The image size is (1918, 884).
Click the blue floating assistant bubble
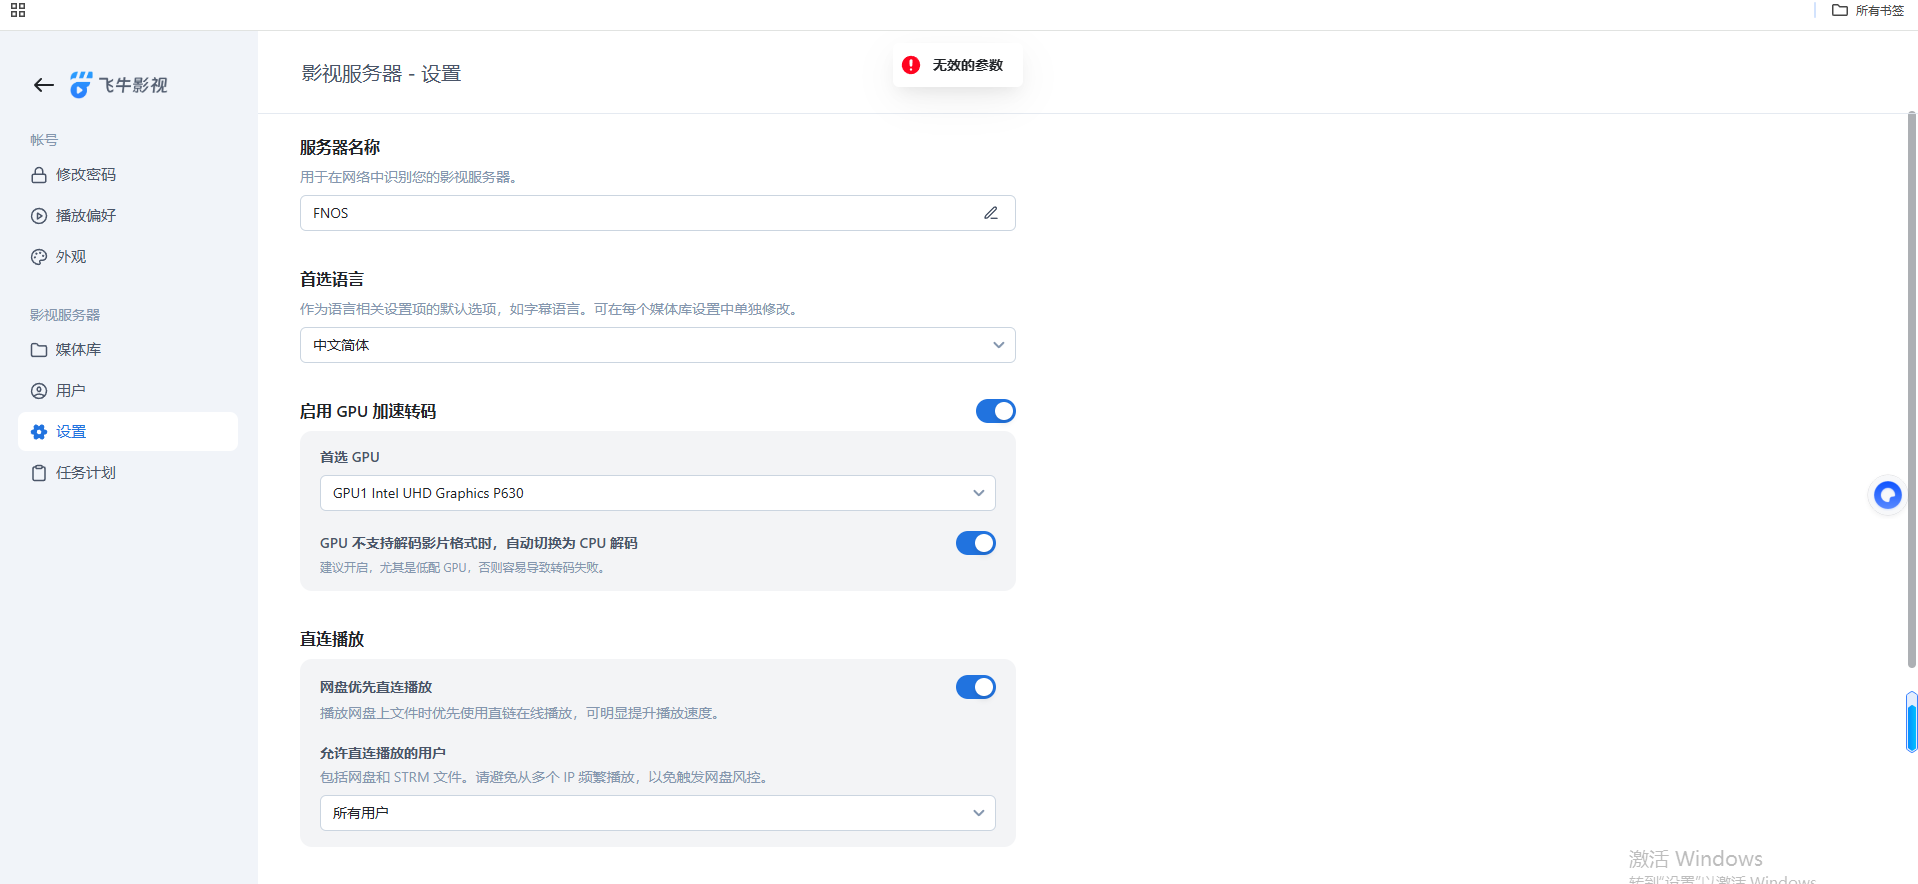point(1887,495)
